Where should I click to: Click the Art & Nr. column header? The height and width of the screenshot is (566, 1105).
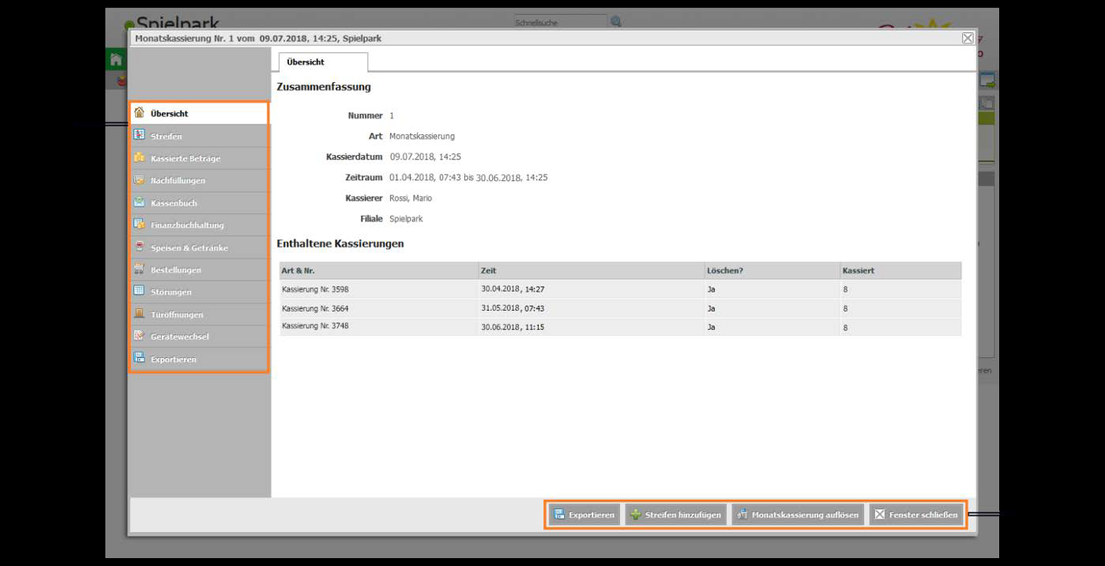(x=379, y=271)
